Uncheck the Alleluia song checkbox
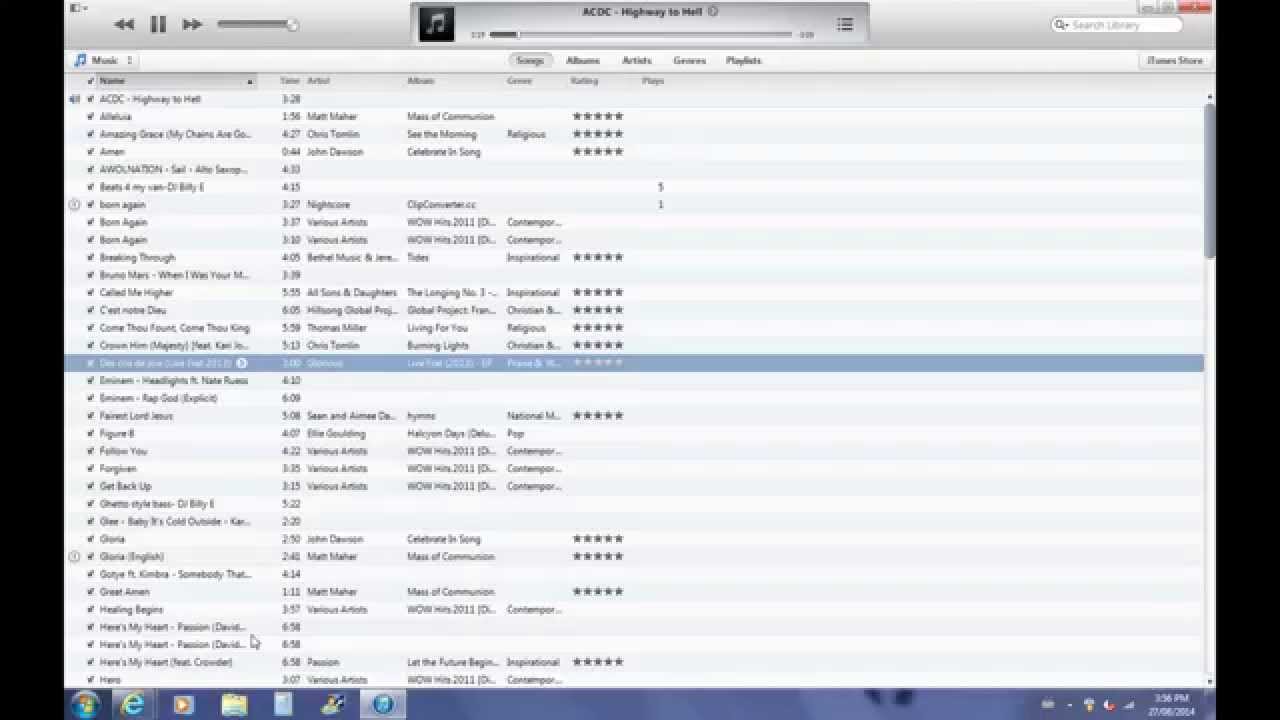 pos(90,116)
